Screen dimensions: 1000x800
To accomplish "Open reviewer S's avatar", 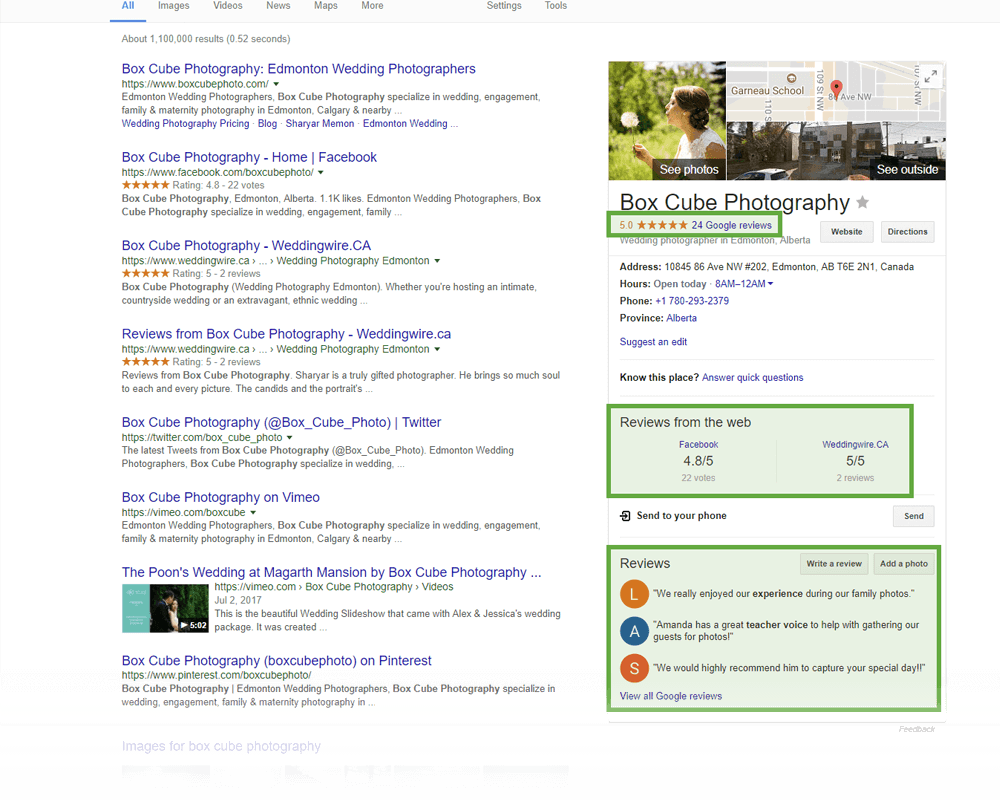I will tap(634, 668).
